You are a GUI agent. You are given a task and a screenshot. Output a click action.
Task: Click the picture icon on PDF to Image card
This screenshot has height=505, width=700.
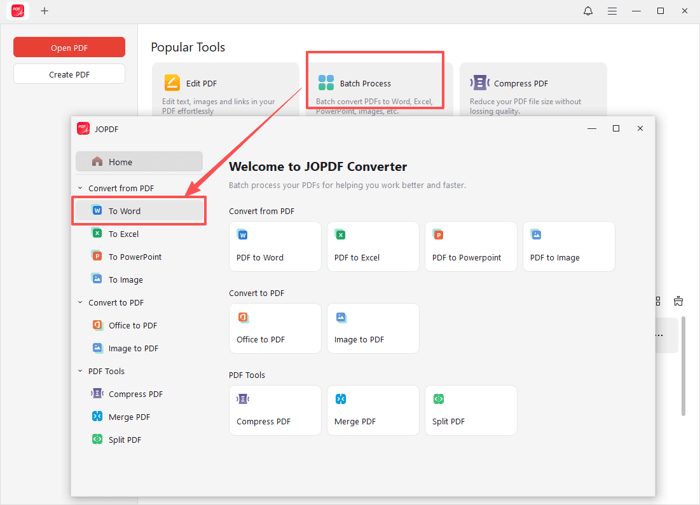[x=536, y=234]
